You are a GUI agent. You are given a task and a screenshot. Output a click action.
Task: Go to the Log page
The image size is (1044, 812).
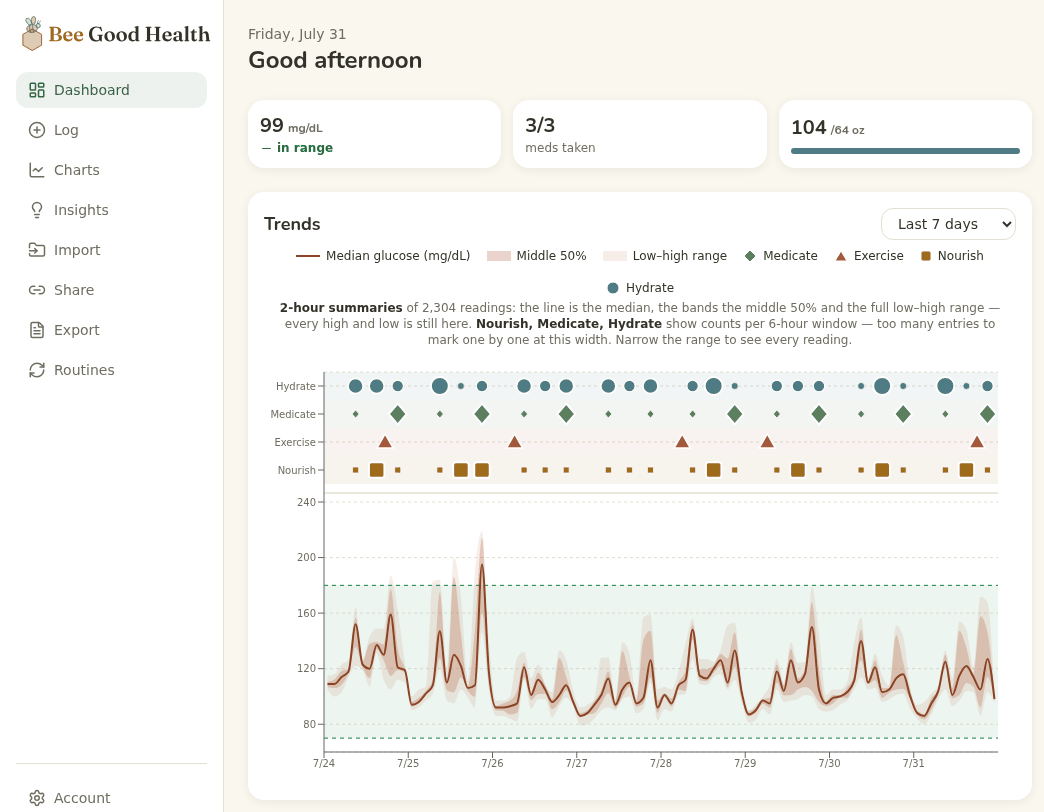point(111,130)
